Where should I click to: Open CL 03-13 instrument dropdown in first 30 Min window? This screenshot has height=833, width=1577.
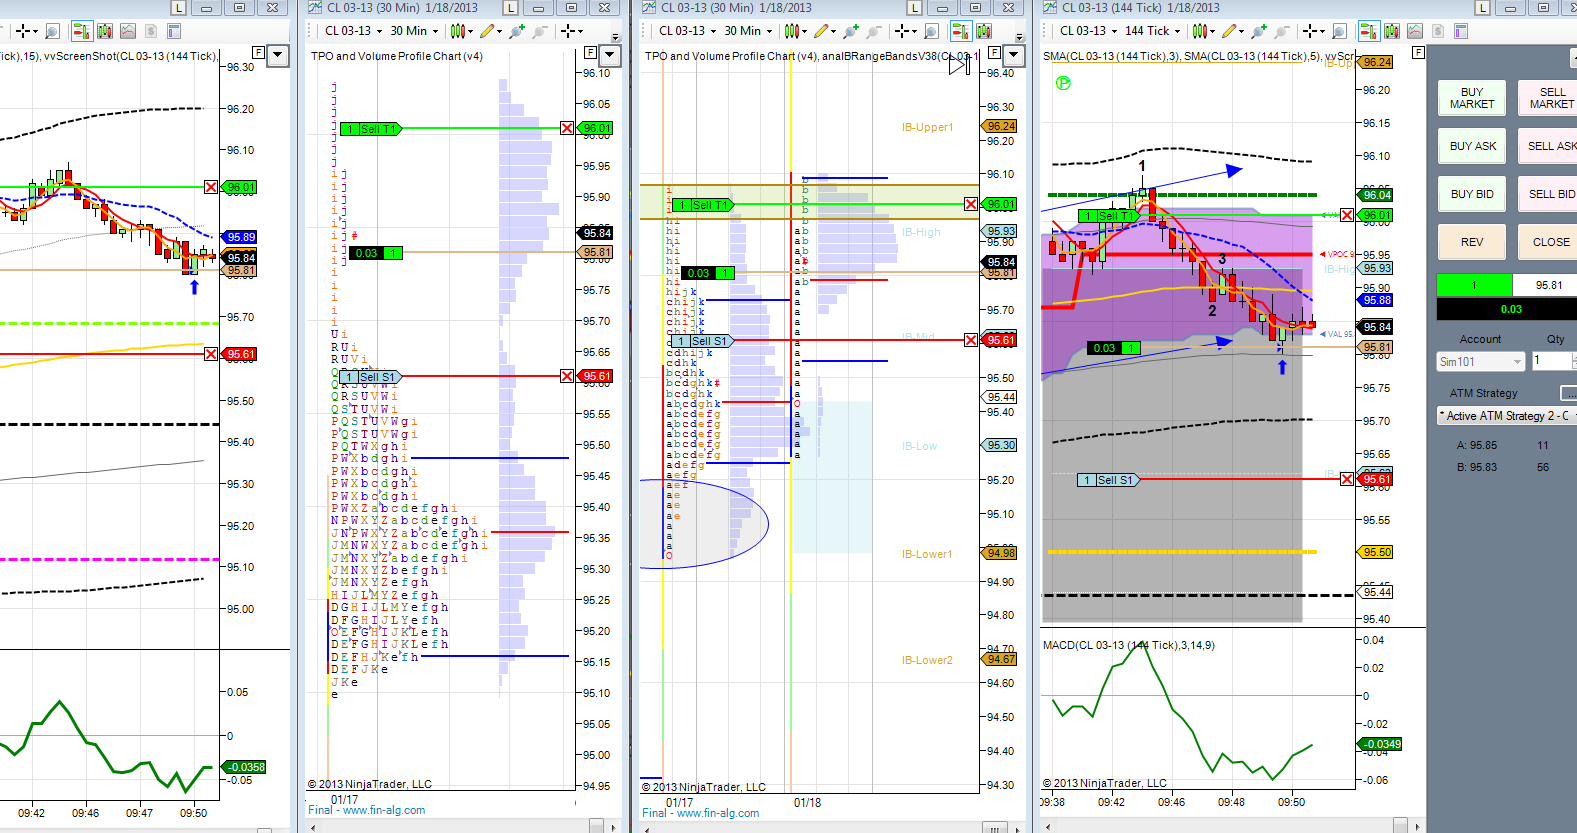(353, 31)
